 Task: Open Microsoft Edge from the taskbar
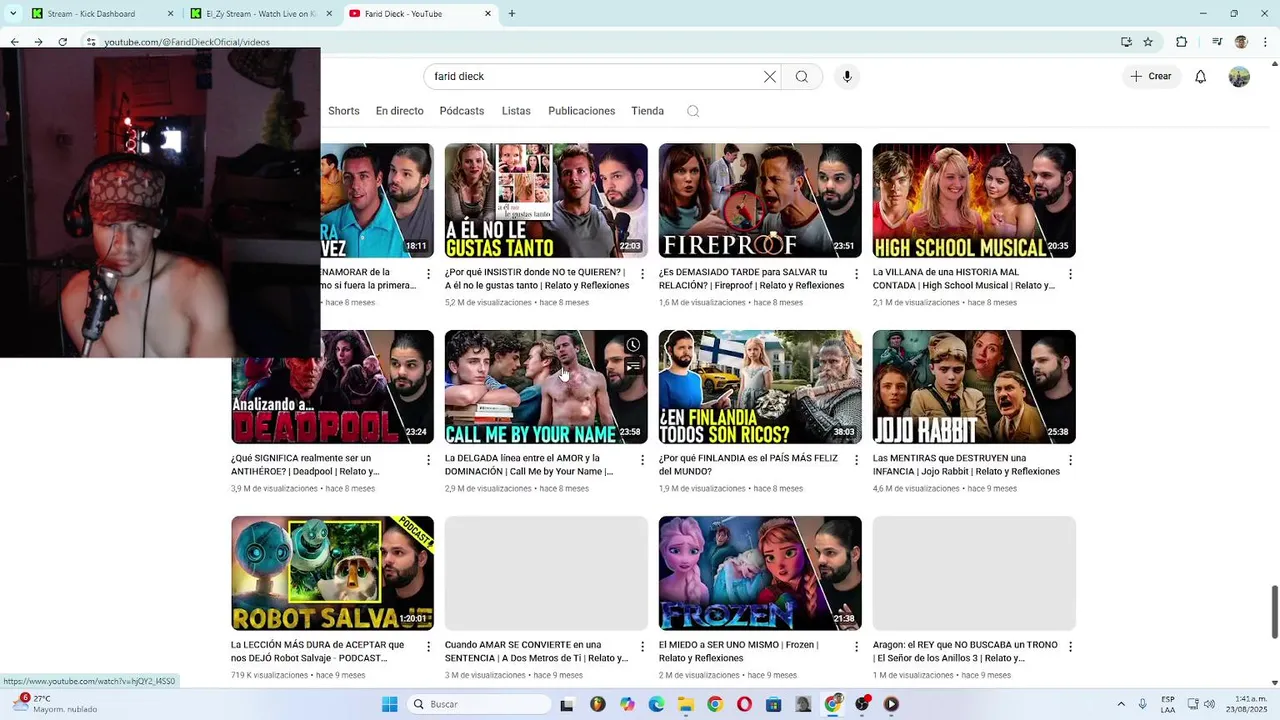point(656,704)
